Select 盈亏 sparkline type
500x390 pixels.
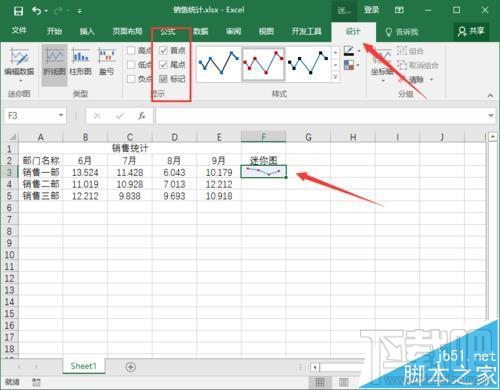coord(107,63)
